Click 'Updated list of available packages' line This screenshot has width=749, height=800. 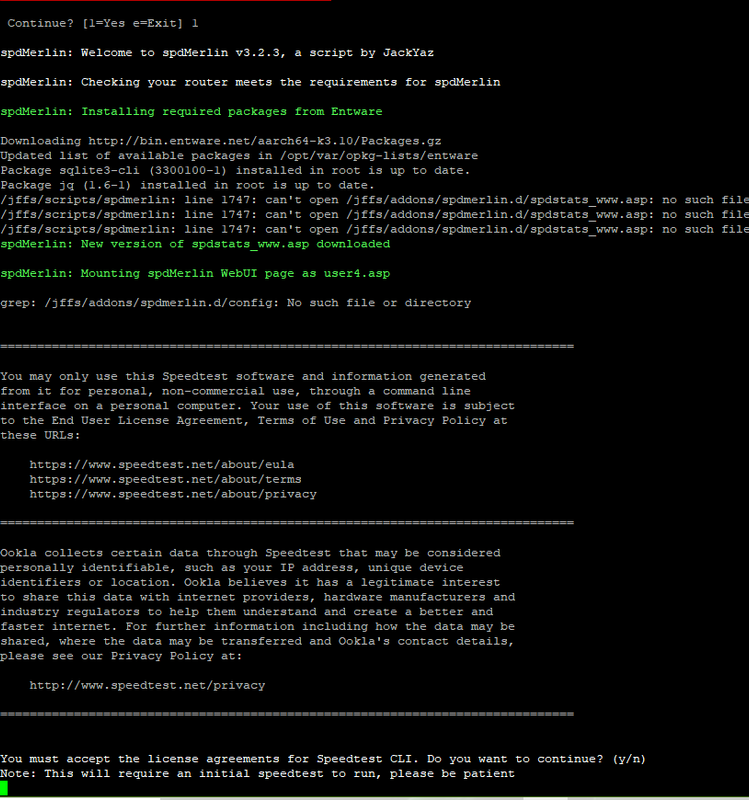pyautogui.click(x=239, y=156)
